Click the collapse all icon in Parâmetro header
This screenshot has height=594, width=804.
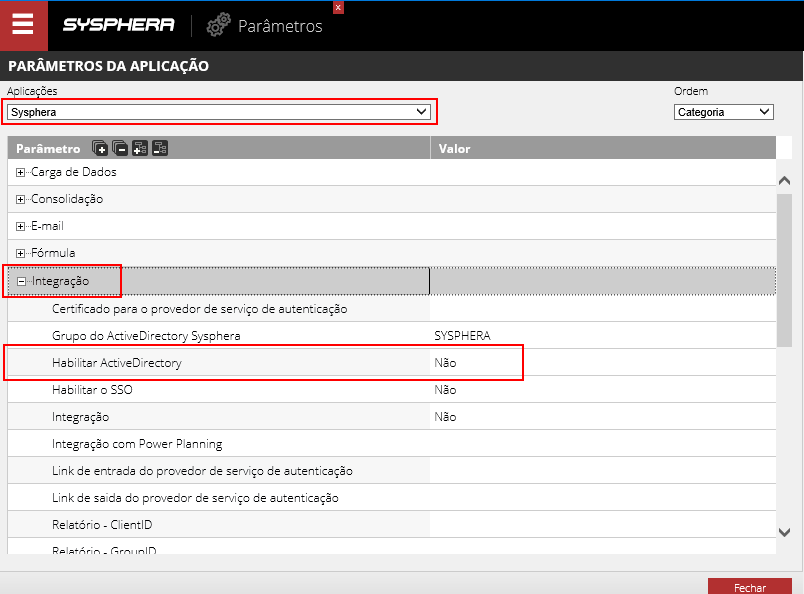tap(120, 148)
